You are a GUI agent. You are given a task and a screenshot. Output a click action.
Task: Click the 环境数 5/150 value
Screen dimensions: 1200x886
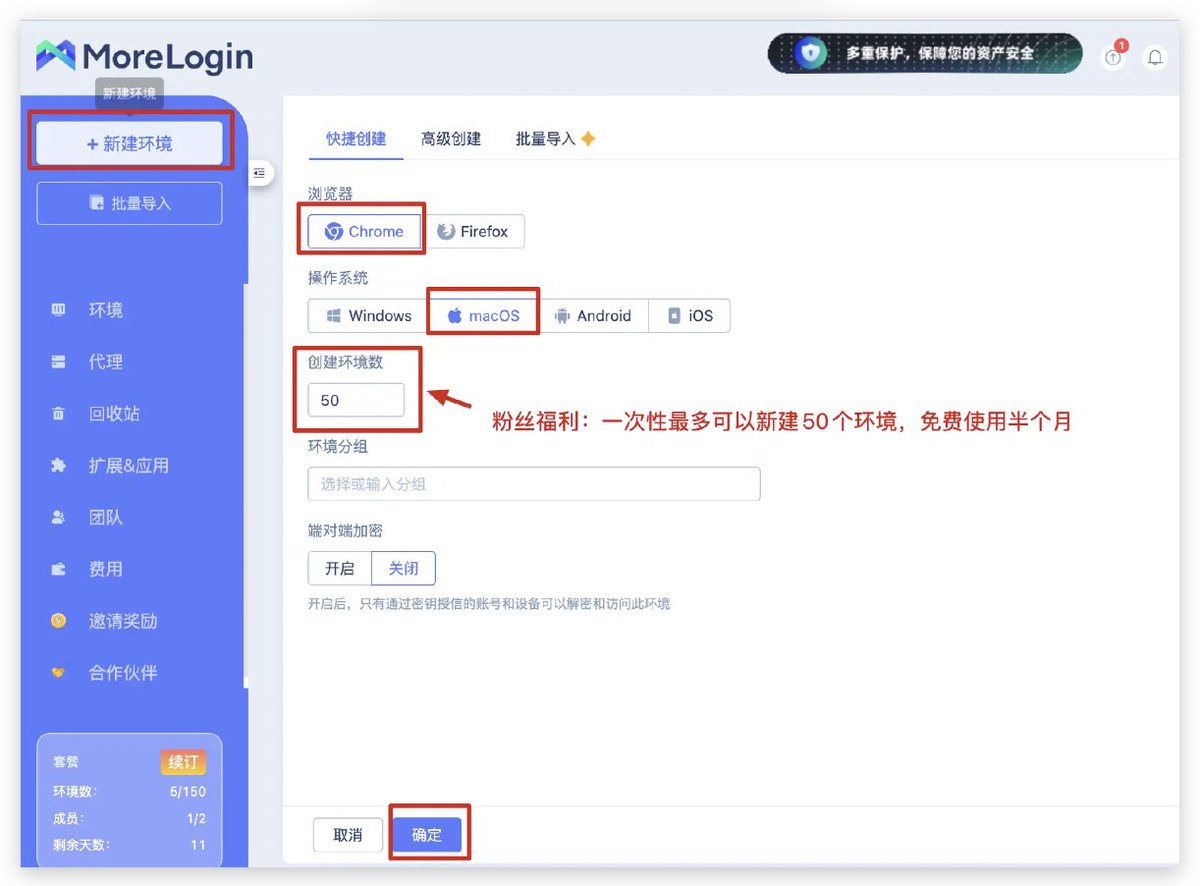coord(187,792)
